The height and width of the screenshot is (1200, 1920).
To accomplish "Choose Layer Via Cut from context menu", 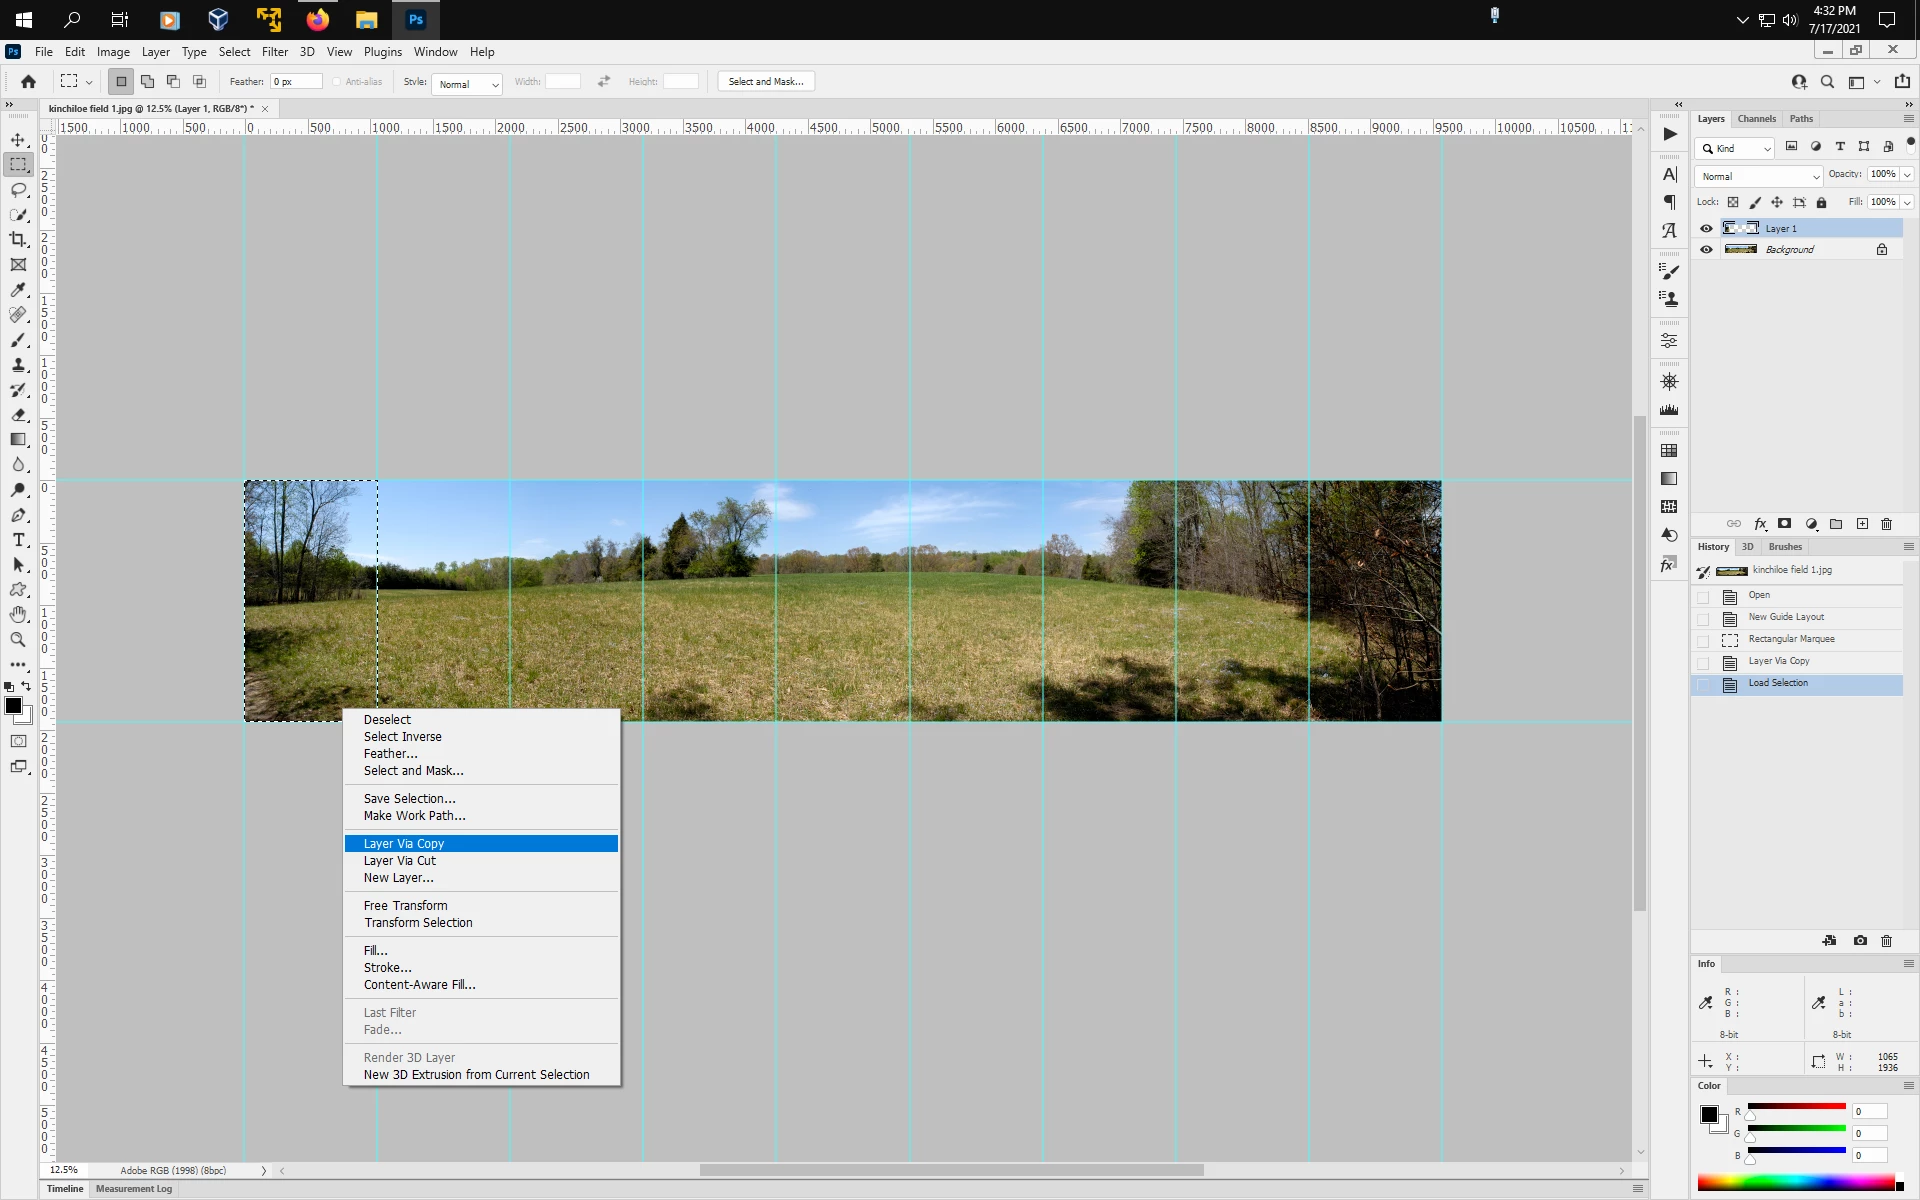I will coord(400,861).
